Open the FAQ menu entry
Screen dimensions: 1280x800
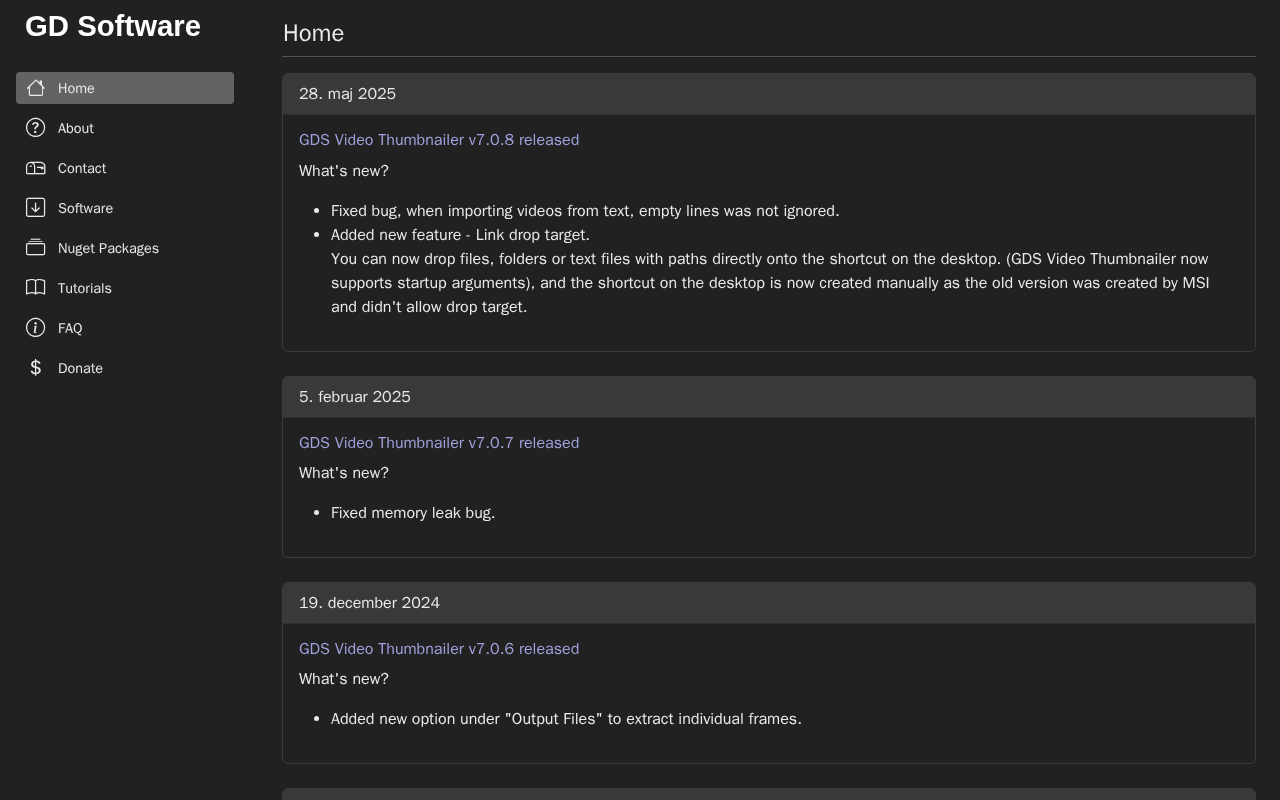pyautogui.click(x=70, y=328)
